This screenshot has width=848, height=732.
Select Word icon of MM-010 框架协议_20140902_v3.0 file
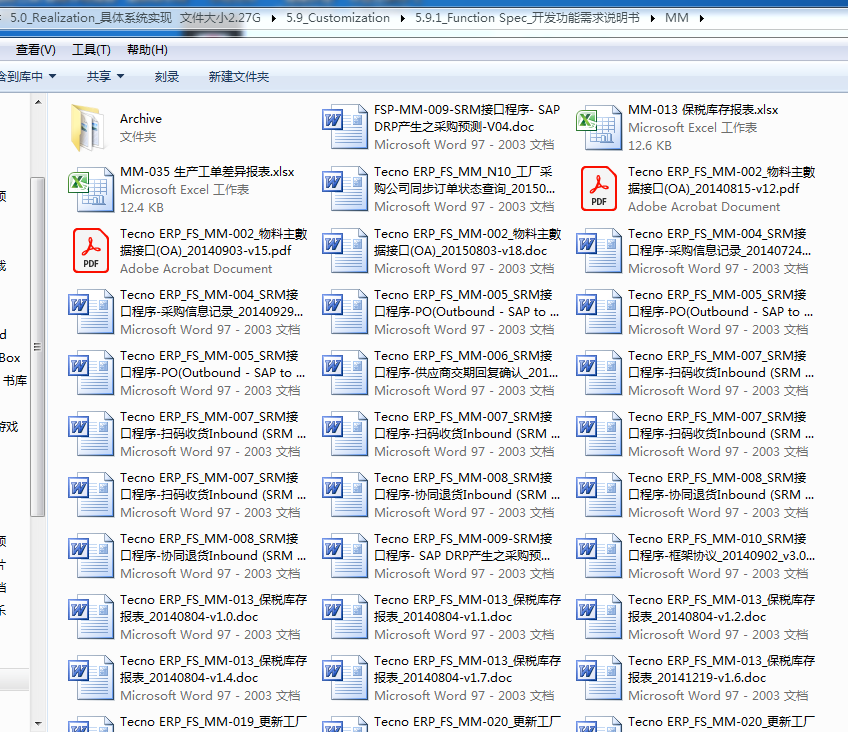(x=599, y=556)
